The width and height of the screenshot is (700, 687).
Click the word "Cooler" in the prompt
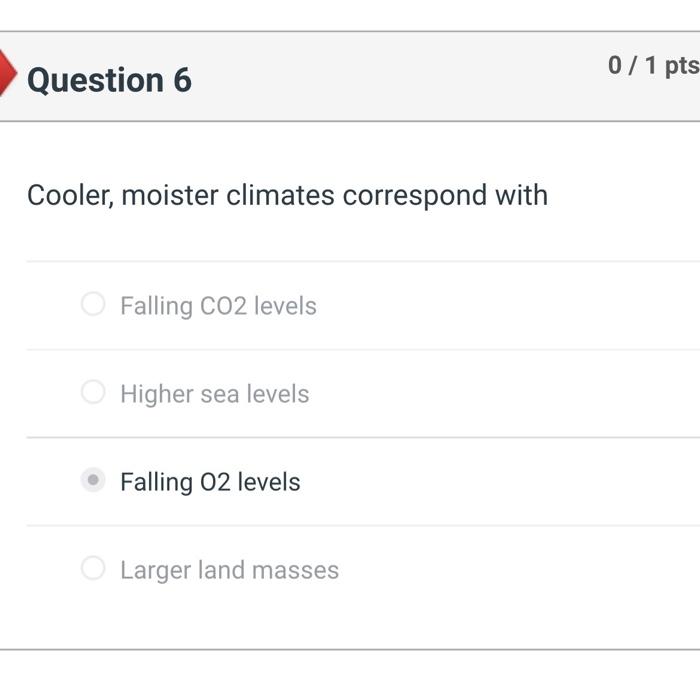click(x=70, y=195)
